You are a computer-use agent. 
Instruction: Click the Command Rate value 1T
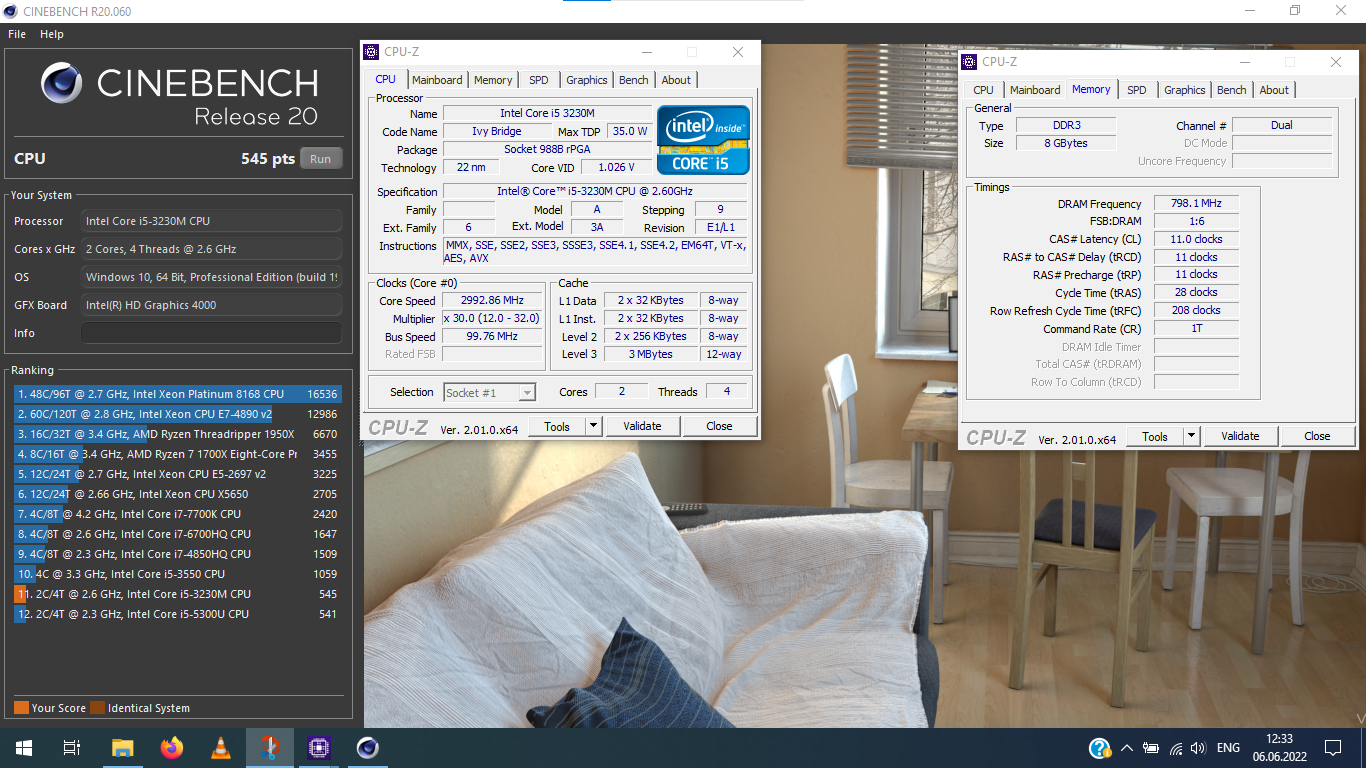coord(1196,329)
